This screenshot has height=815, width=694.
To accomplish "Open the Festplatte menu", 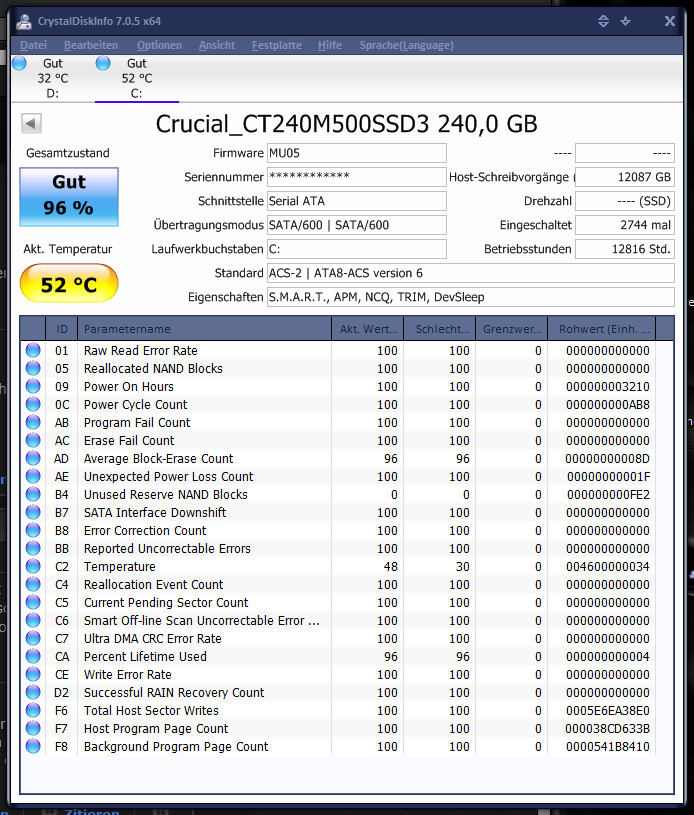I will [x=277, y=45].
